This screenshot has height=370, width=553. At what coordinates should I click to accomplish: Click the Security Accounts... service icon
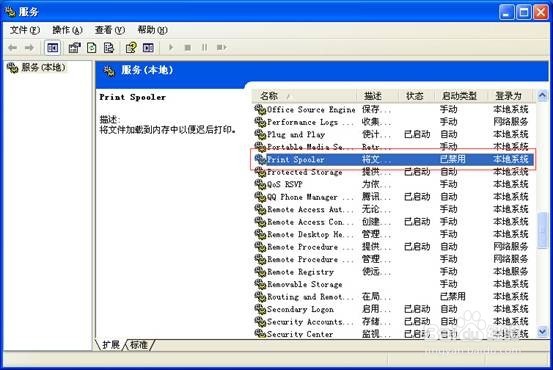(x=260, y=322)
